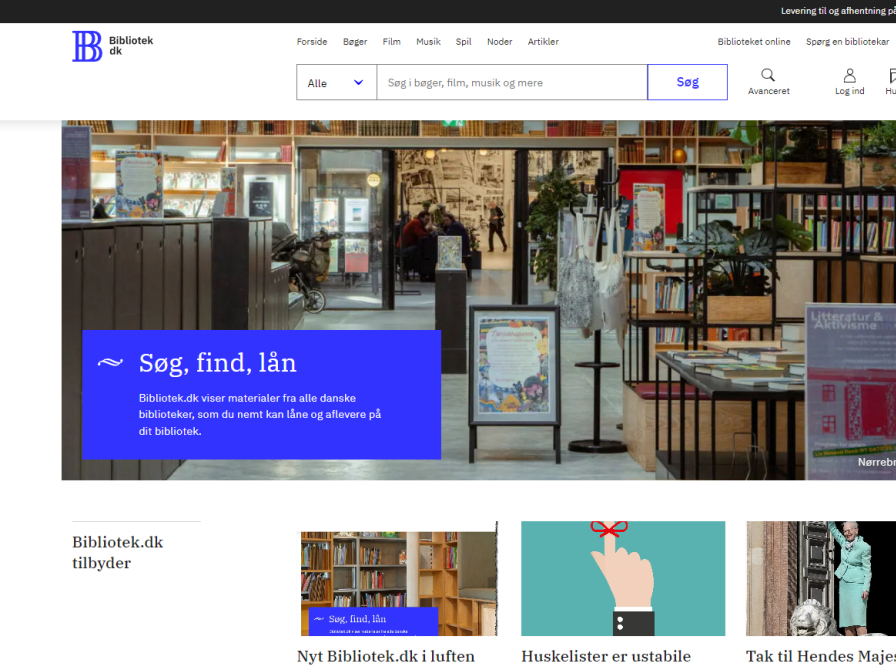Click the Søg, find, lån banner heading
Viewport: 896px width, 670px height.
point(217,362)
